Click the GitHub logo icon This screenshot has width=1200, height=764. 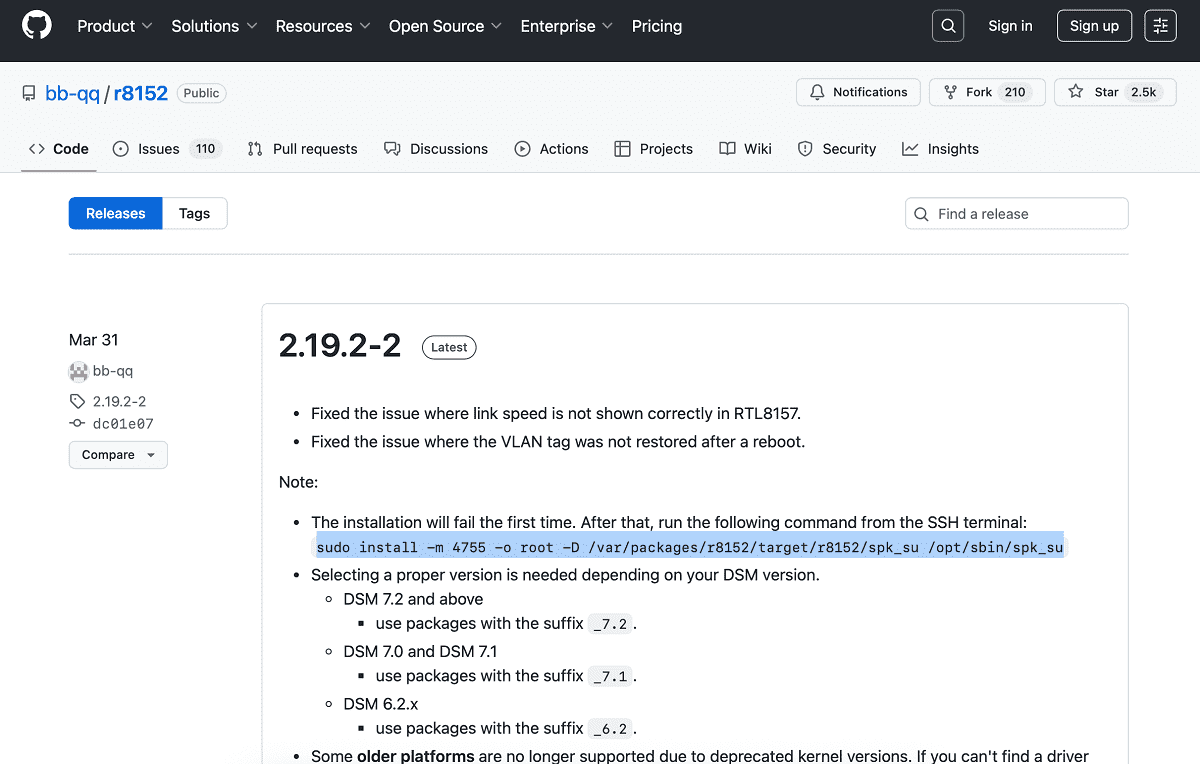point(37,26)
